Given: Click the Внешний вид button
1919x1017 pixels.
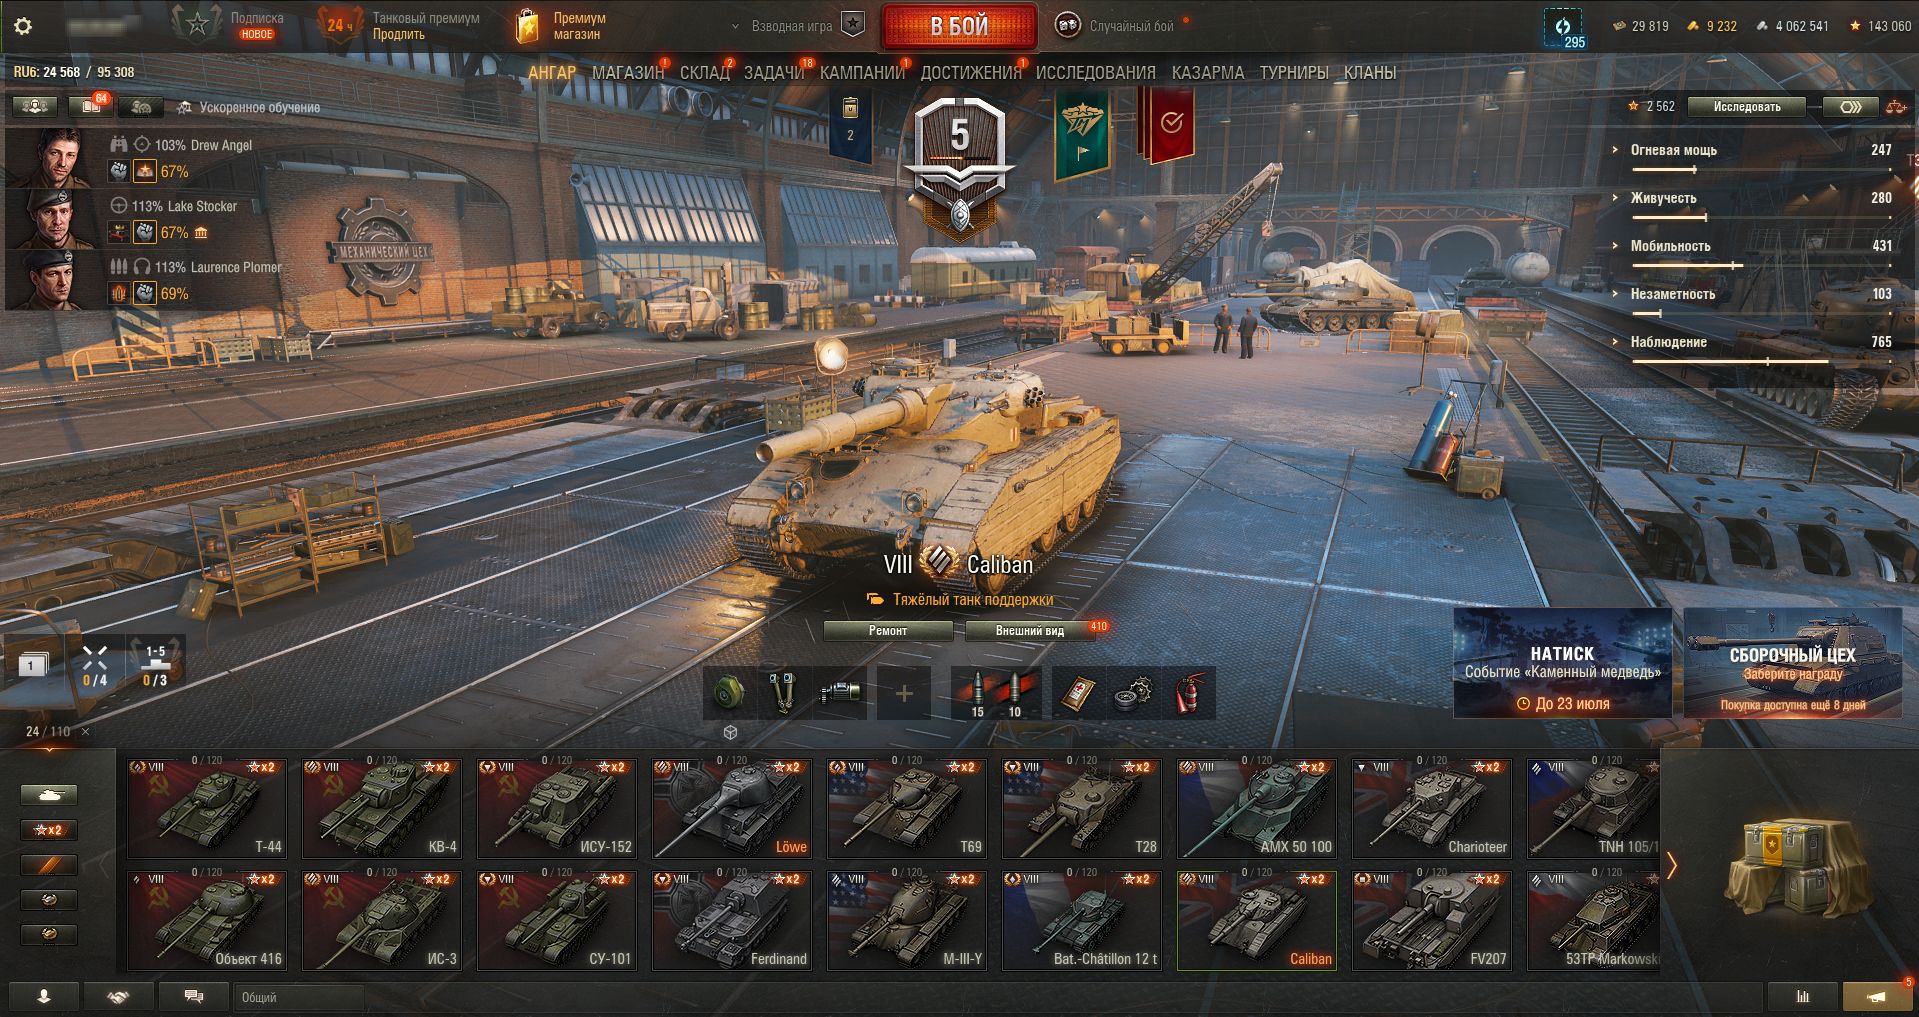Looking at the screenshot, I should [x=1029, y=631].
